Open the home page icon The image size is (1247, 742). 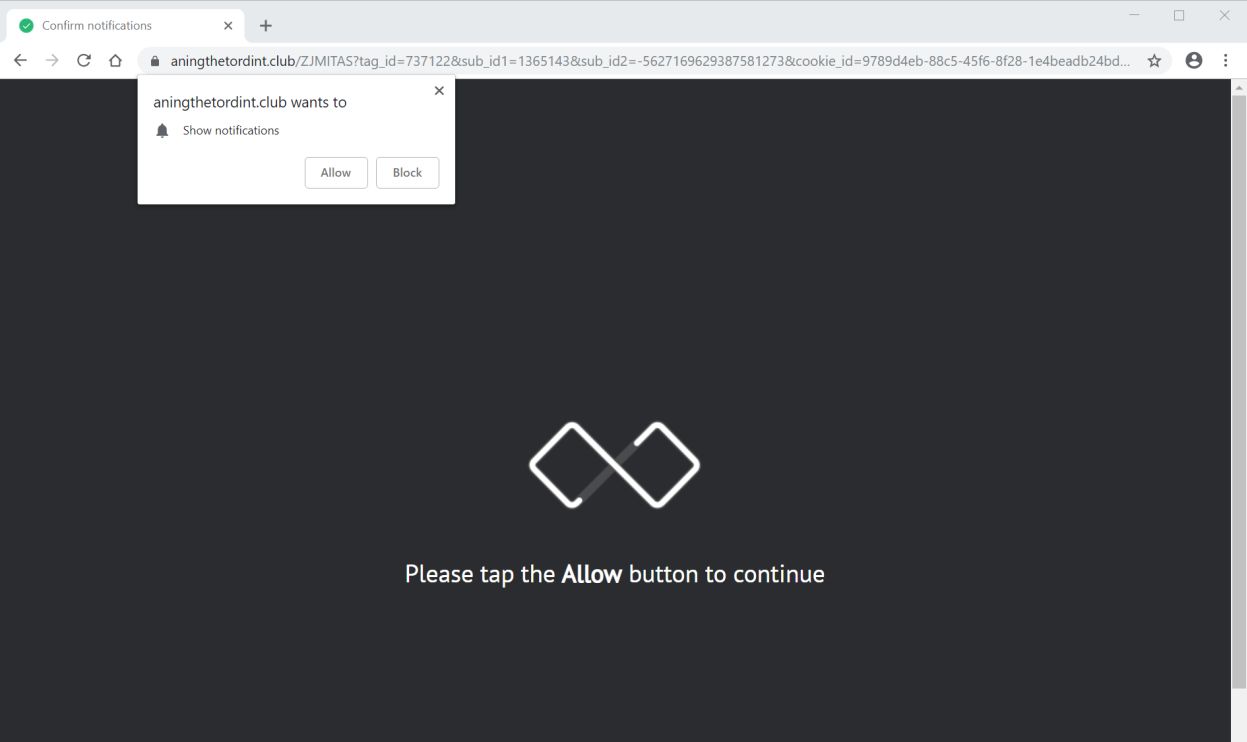click(116, 61)
